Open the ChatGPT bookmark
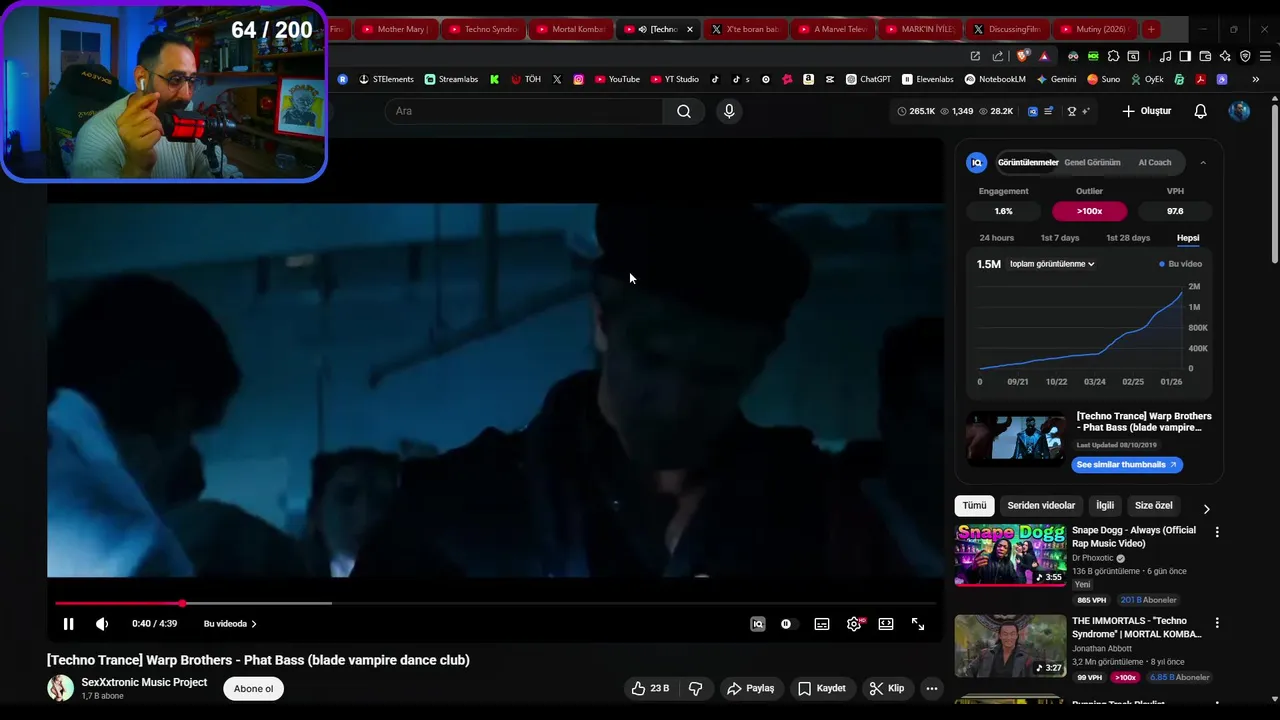Screen dimensions: 1280x720 tap(868, 79)
